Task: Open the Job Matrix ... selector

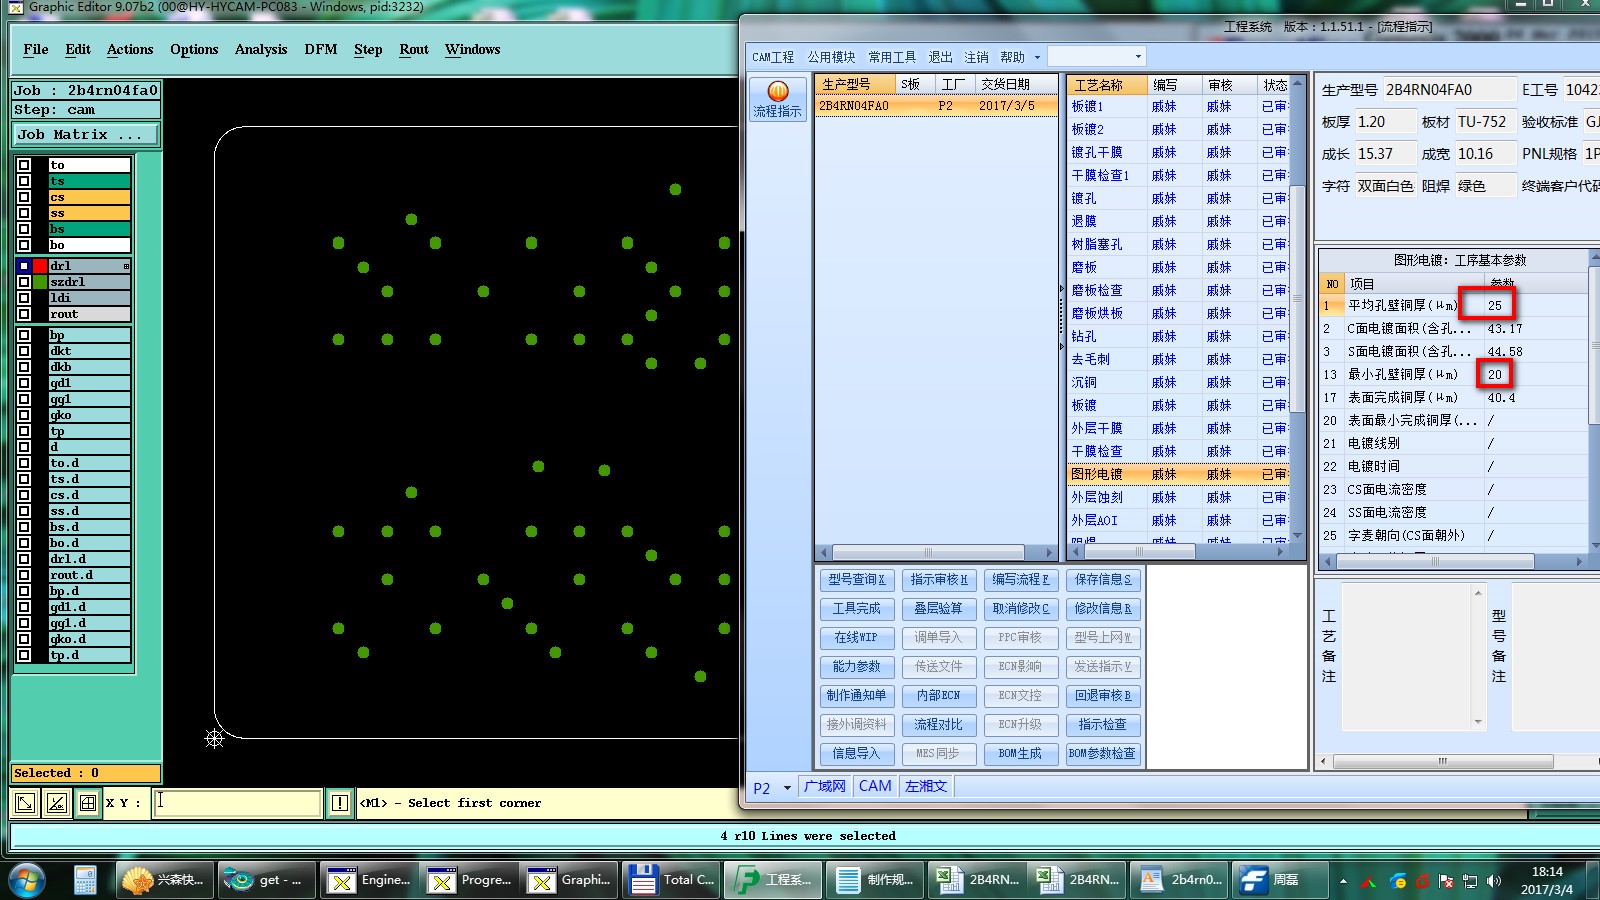Action: [x=86, y=134]
